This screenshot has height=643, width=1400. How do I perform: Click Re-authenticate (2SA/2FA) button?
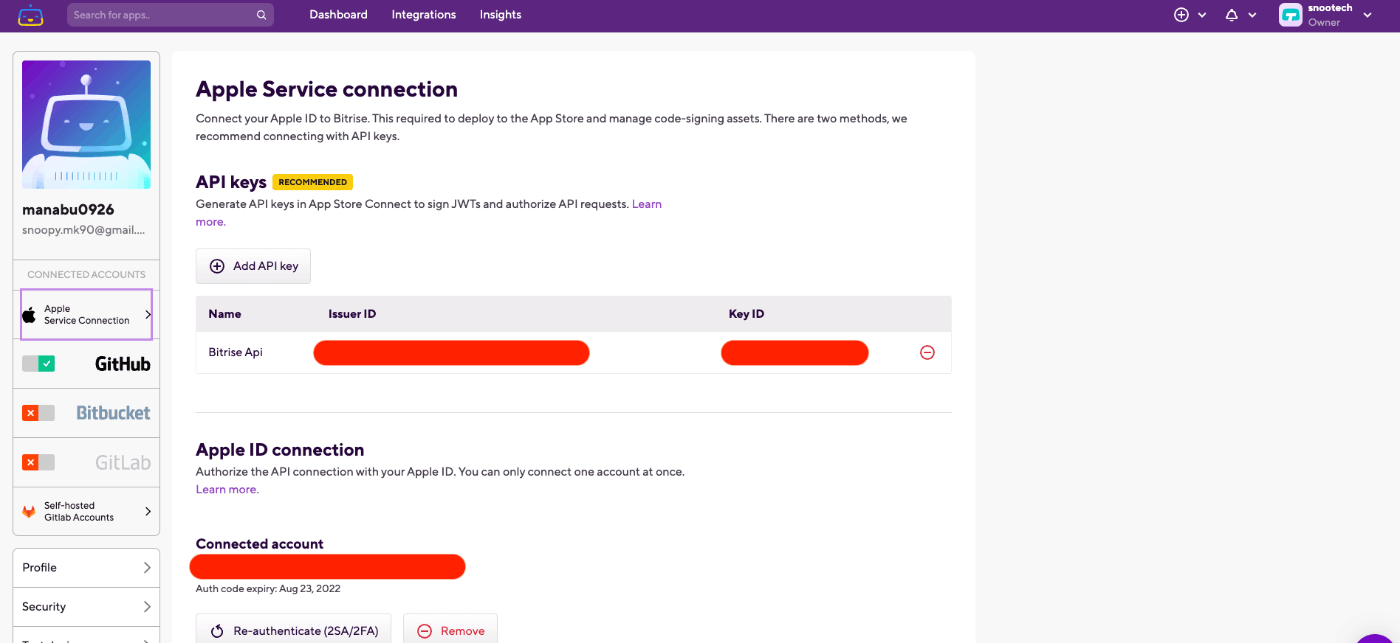(x=293, y=630)
